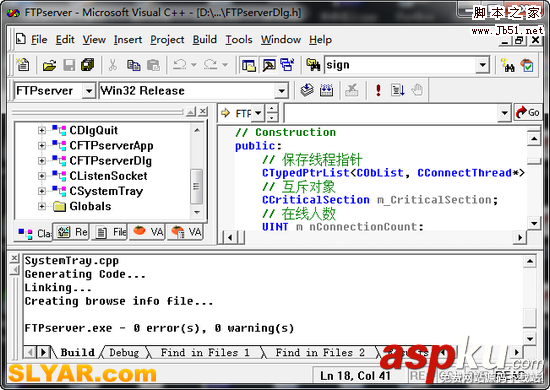550x390 pixels.
Task: Click the class tree vertical scrollbar thumb
Action: pyautogui.click(x=196, y=186)
